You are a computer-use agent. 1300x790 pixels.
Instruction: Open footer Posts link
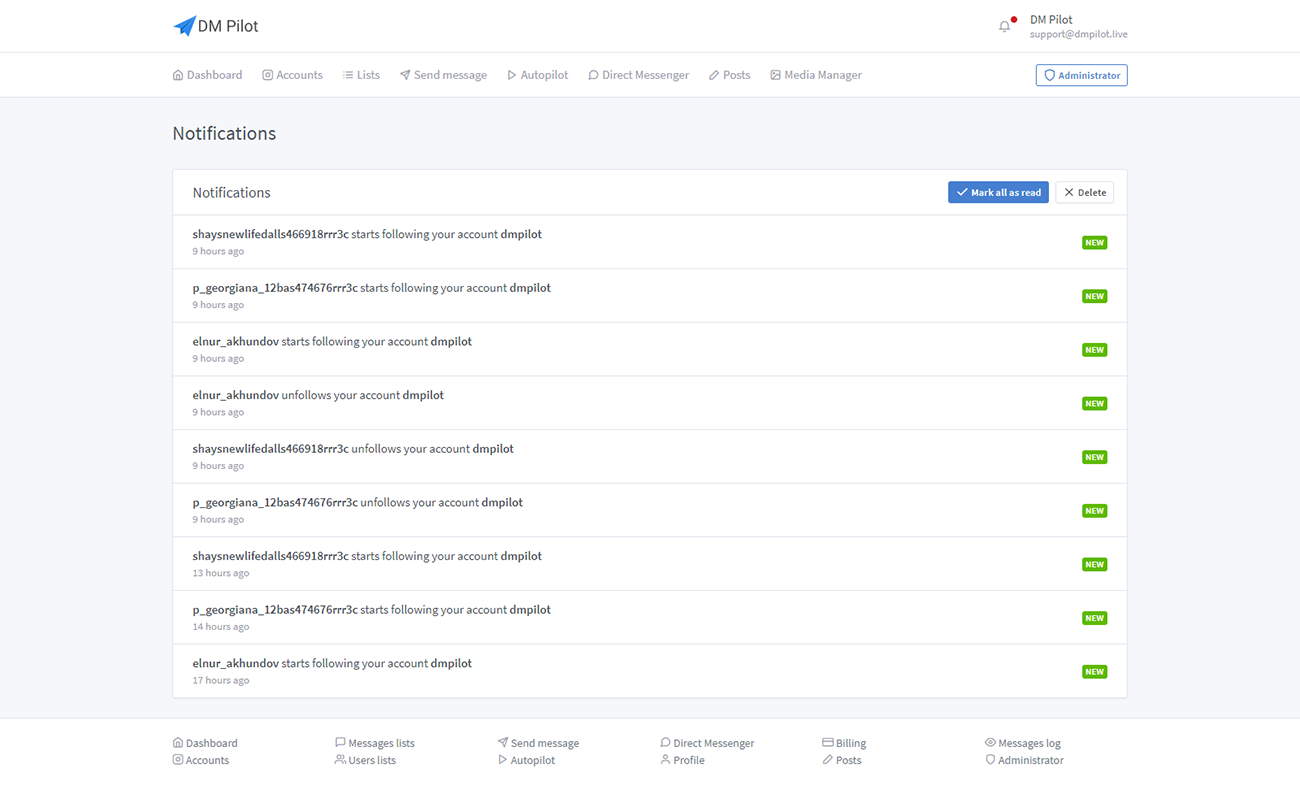[842, 760]
